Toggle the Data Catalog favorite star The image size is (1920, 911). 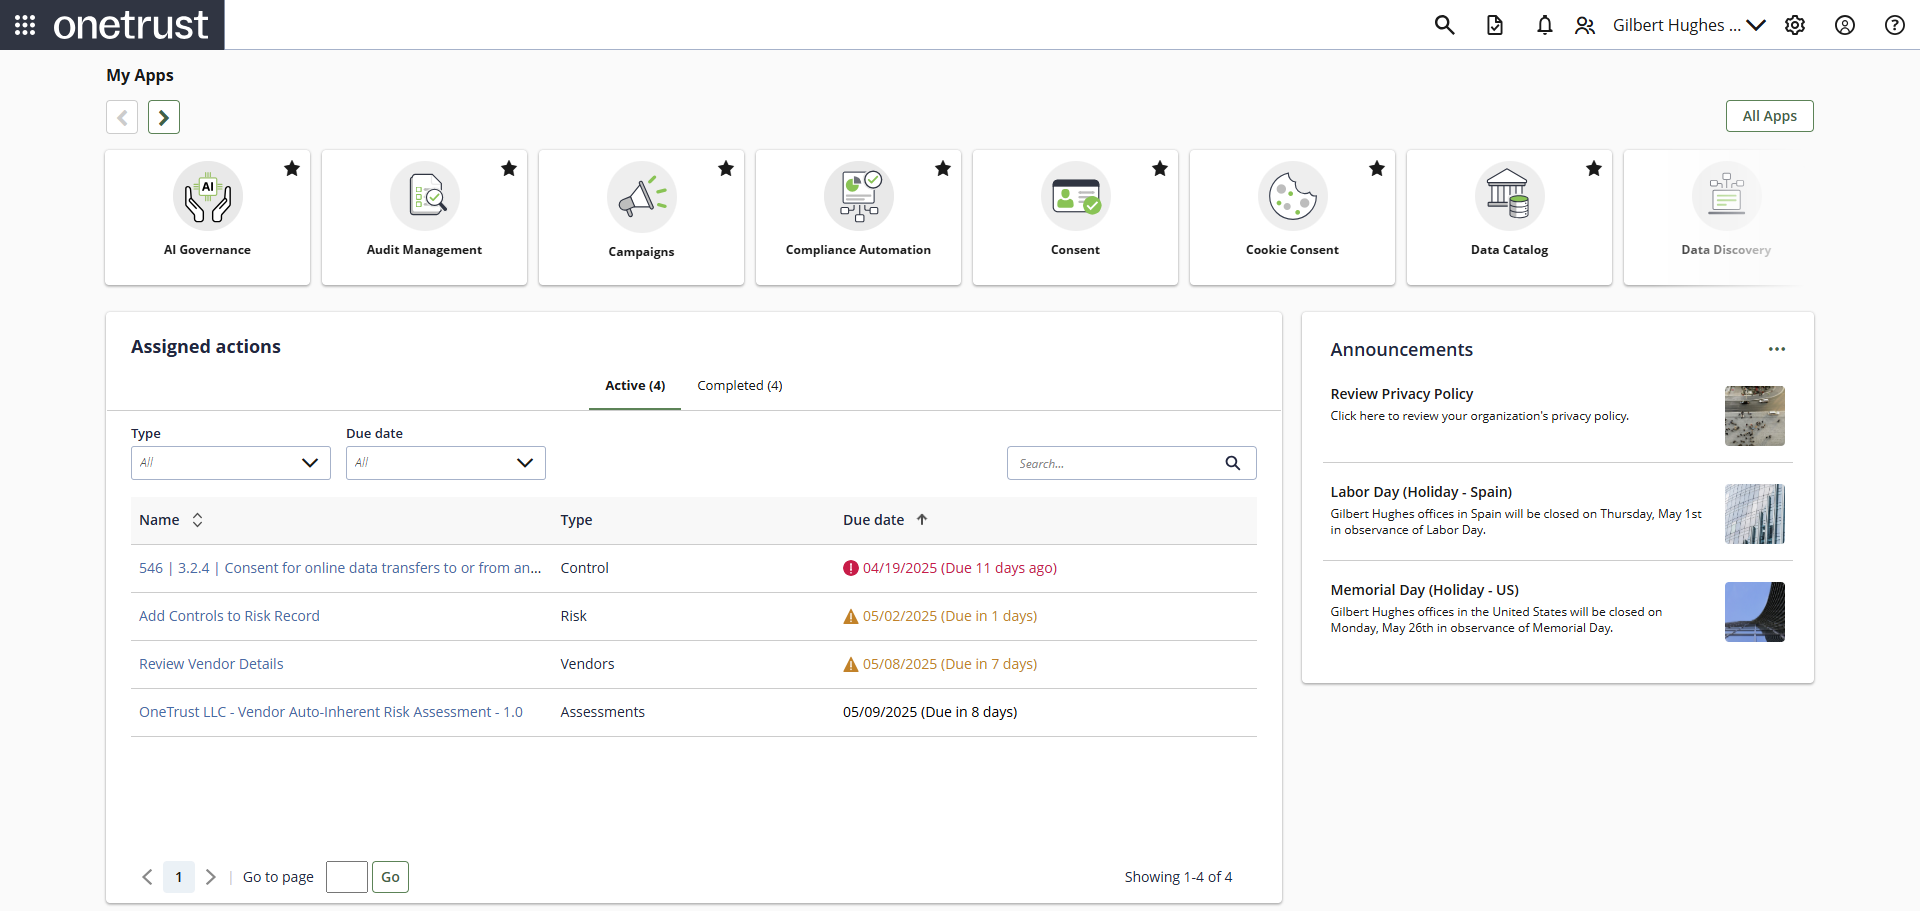click(x=1593, y=168)
